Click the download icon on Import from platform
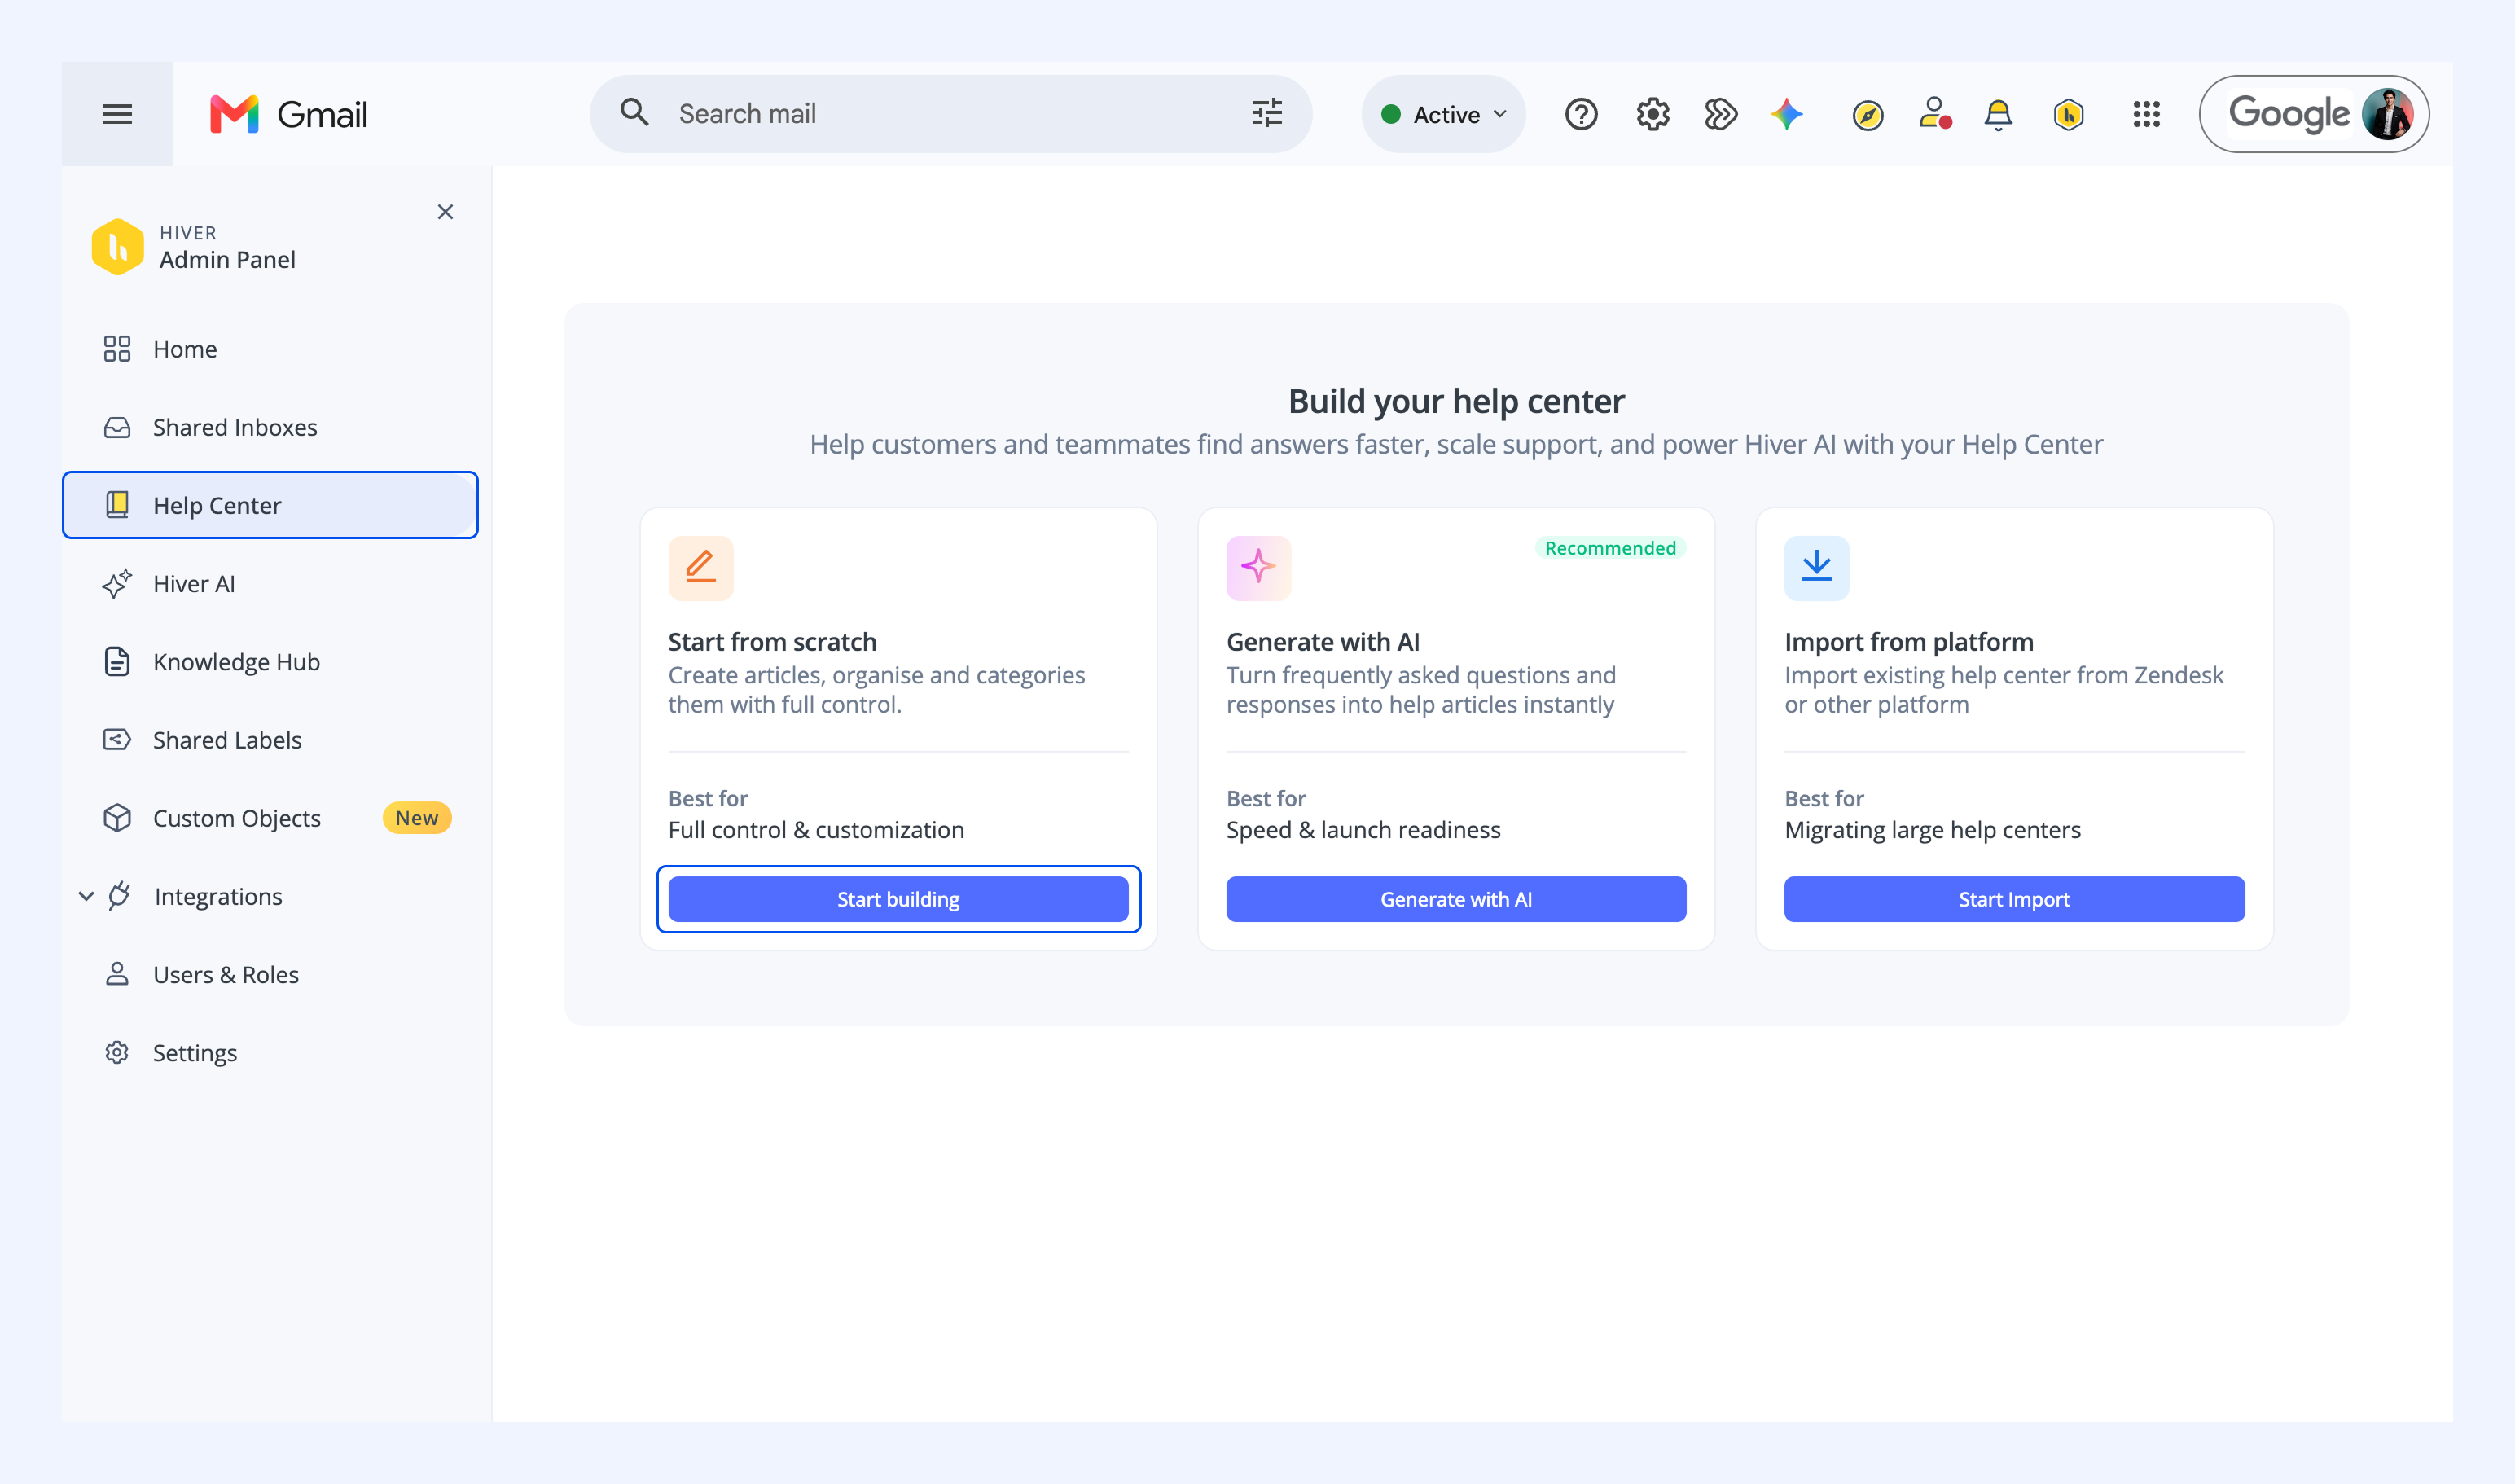This screenshot has height=1484, width=2515. click(1817, 568)
